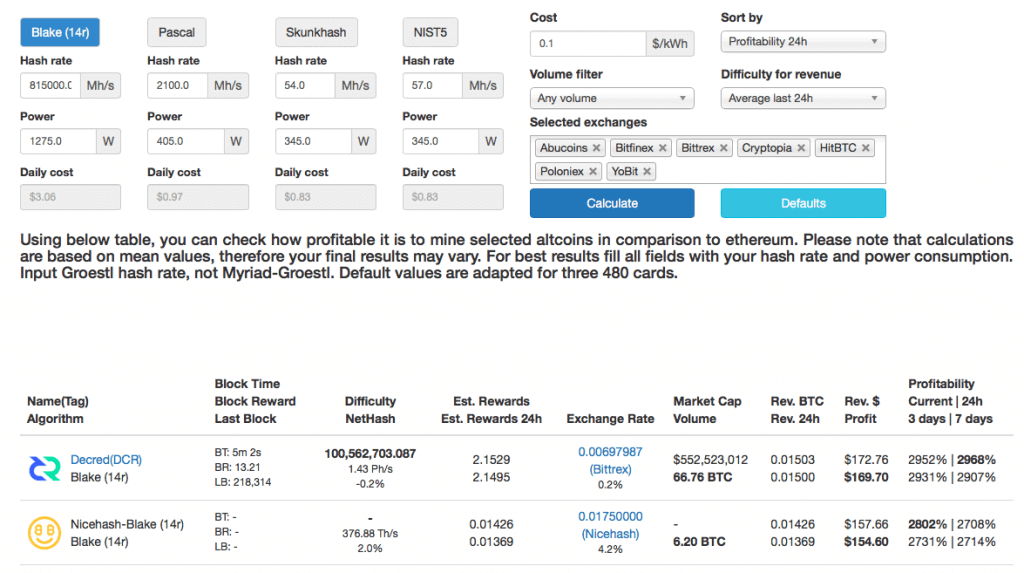Remove the Abucoins exchange tag
This screenshot has height=573, width=1024.
pos(597,148)
